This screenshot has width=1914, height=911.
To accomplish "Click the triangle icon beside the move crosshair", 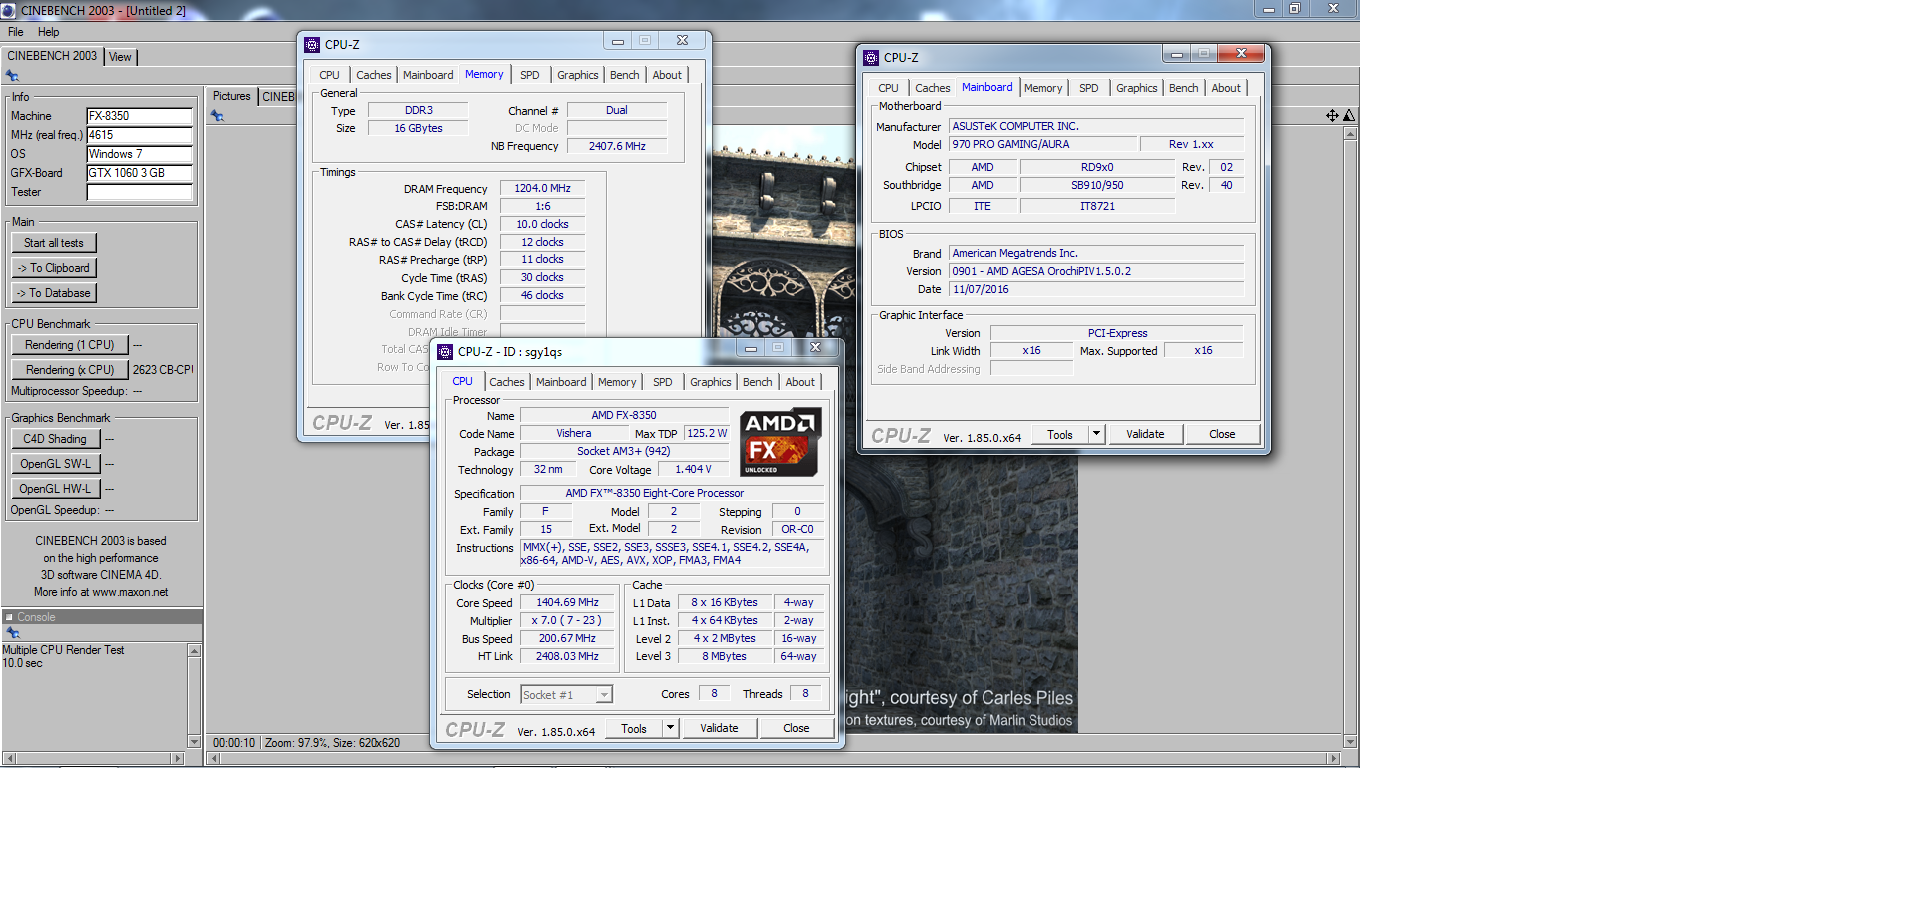I will click(x=1349, y=116).
